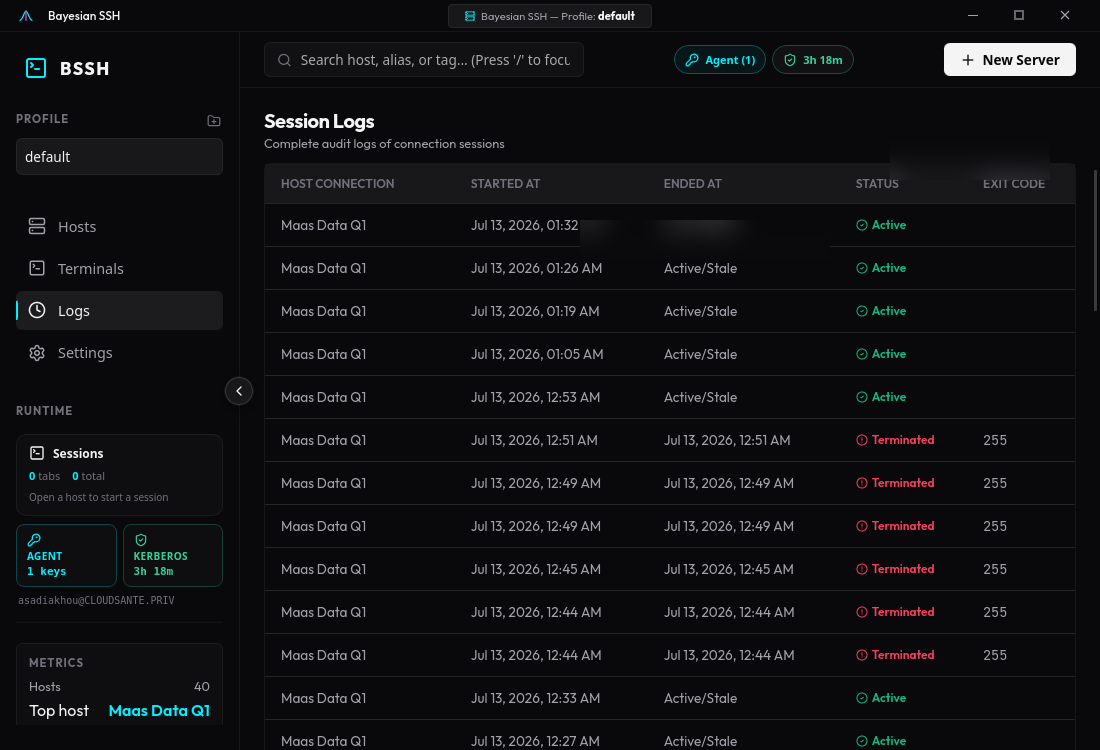1100x750 pixels.
Task: Click the Settings gear icon
Action: (36, 353)
